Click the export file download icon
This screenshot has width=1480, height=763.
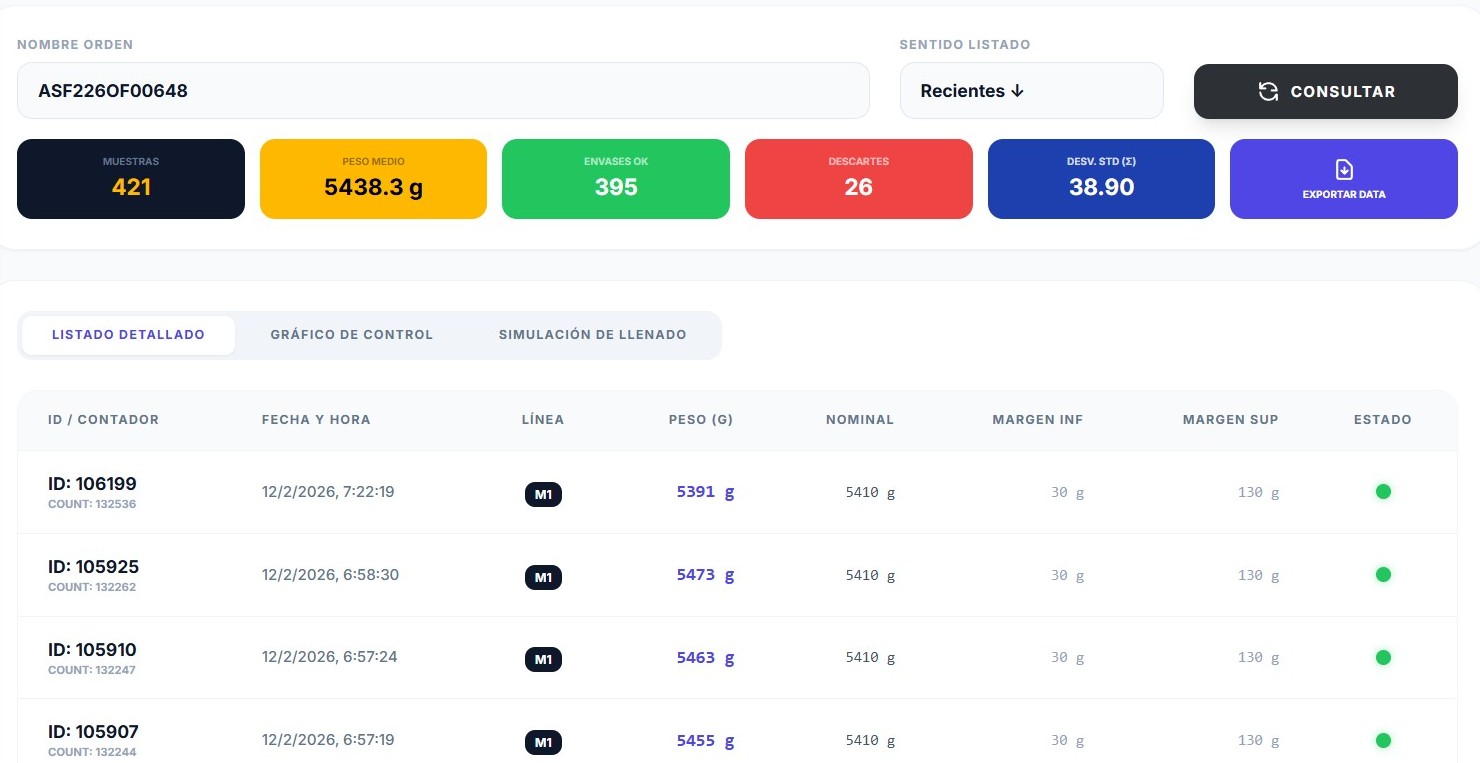pyautogui.click(x=1344, y=169)
